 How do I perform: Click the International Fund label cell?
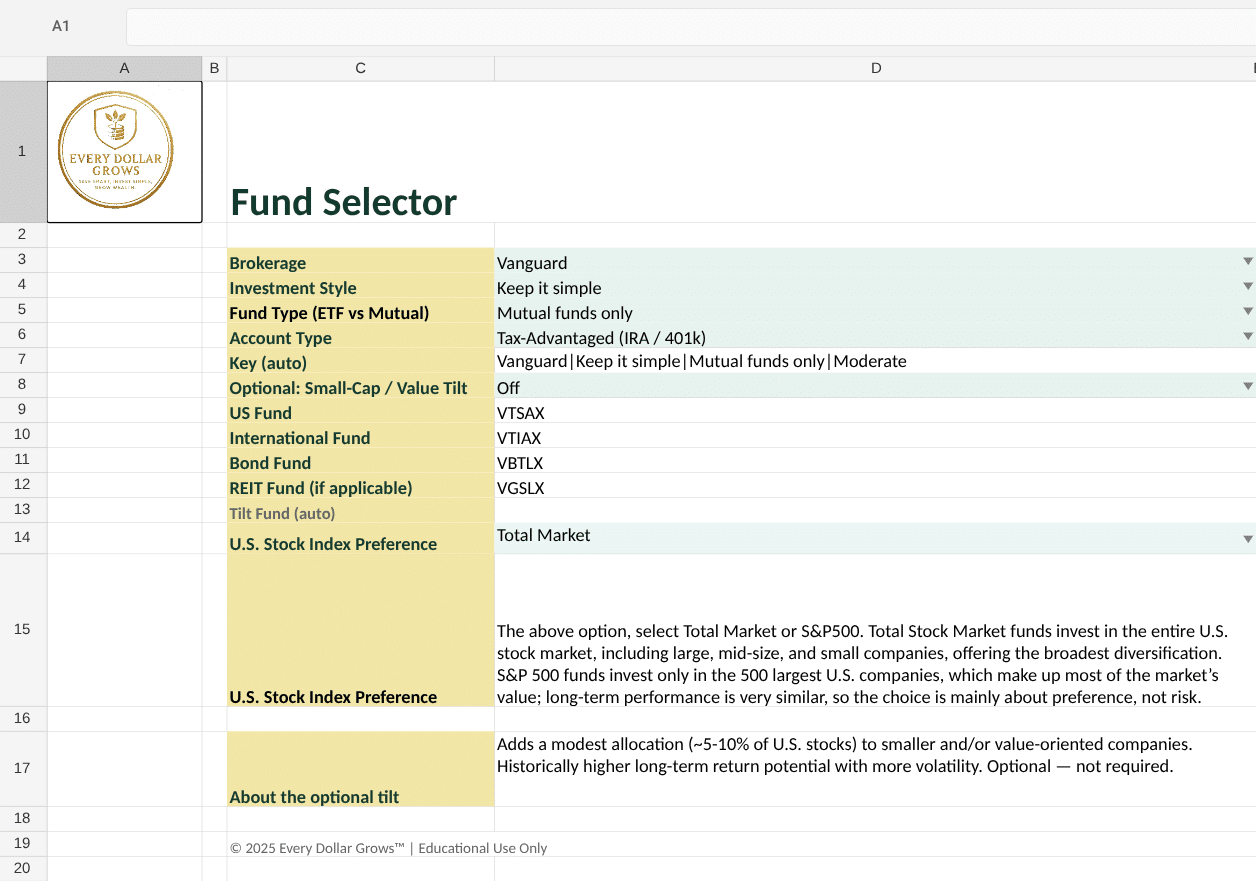(360, 436)
